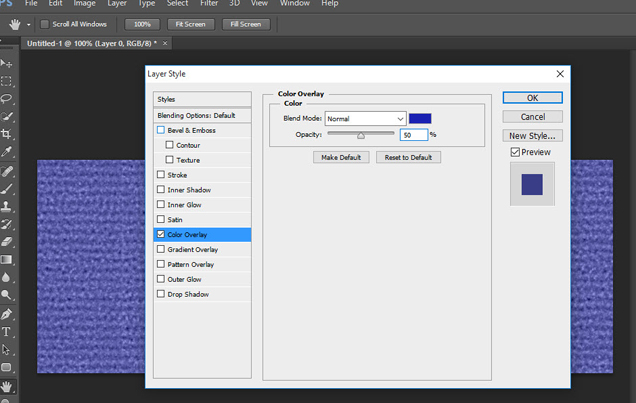Click OK to apply layer style
Viewport: 636px width, 403px height.
[532, 98]
